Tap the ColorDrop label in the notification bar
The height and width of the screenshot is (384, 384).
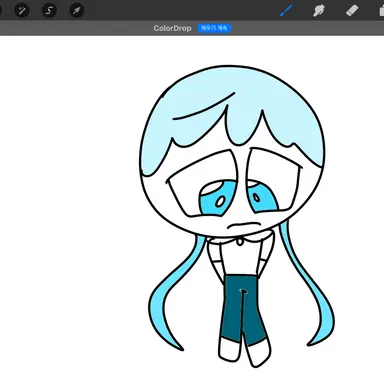(172, 28)
